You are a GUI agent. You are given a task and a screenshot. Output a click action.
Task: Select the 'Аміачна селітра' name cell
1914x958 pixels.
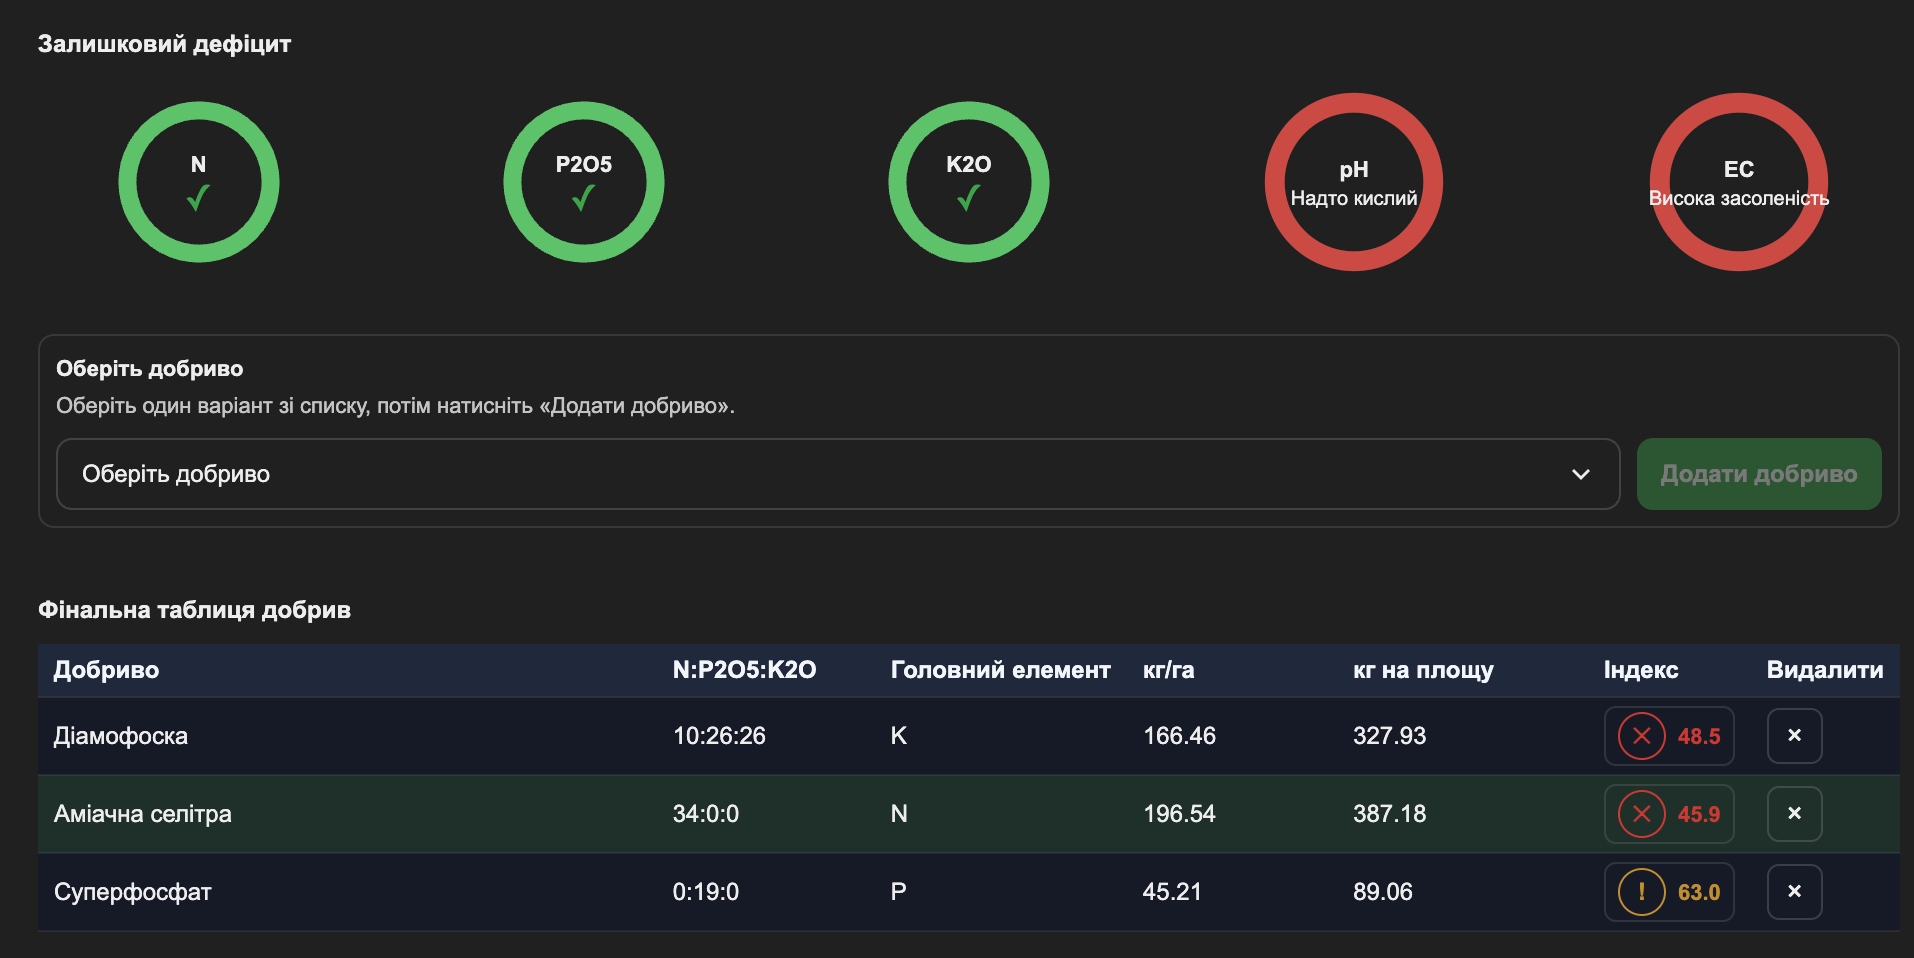143,814
